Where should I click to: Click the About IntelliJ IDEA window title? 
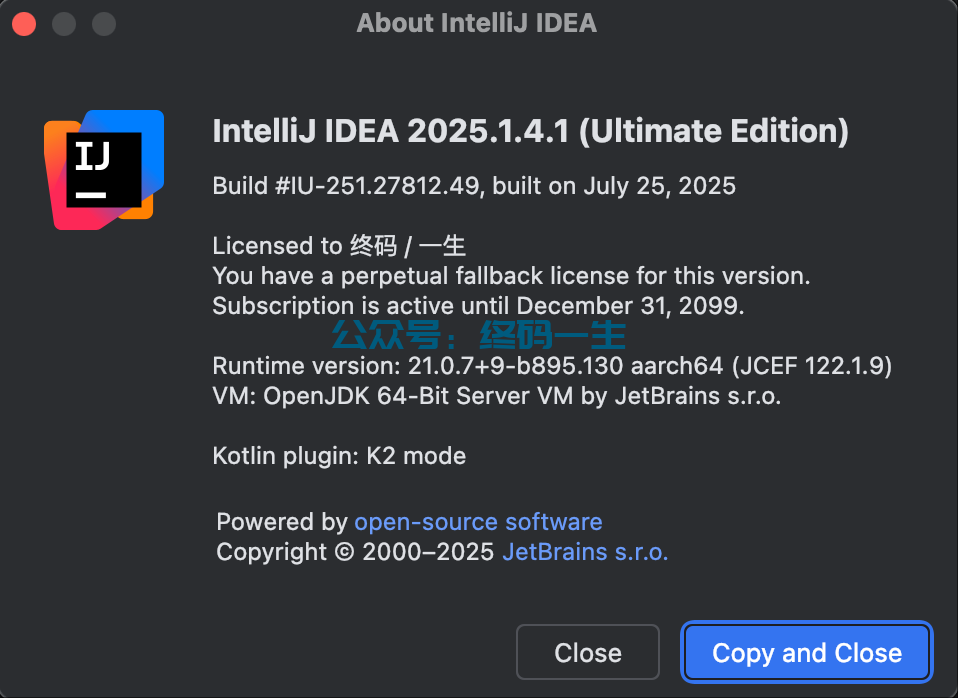click(477, 23)
